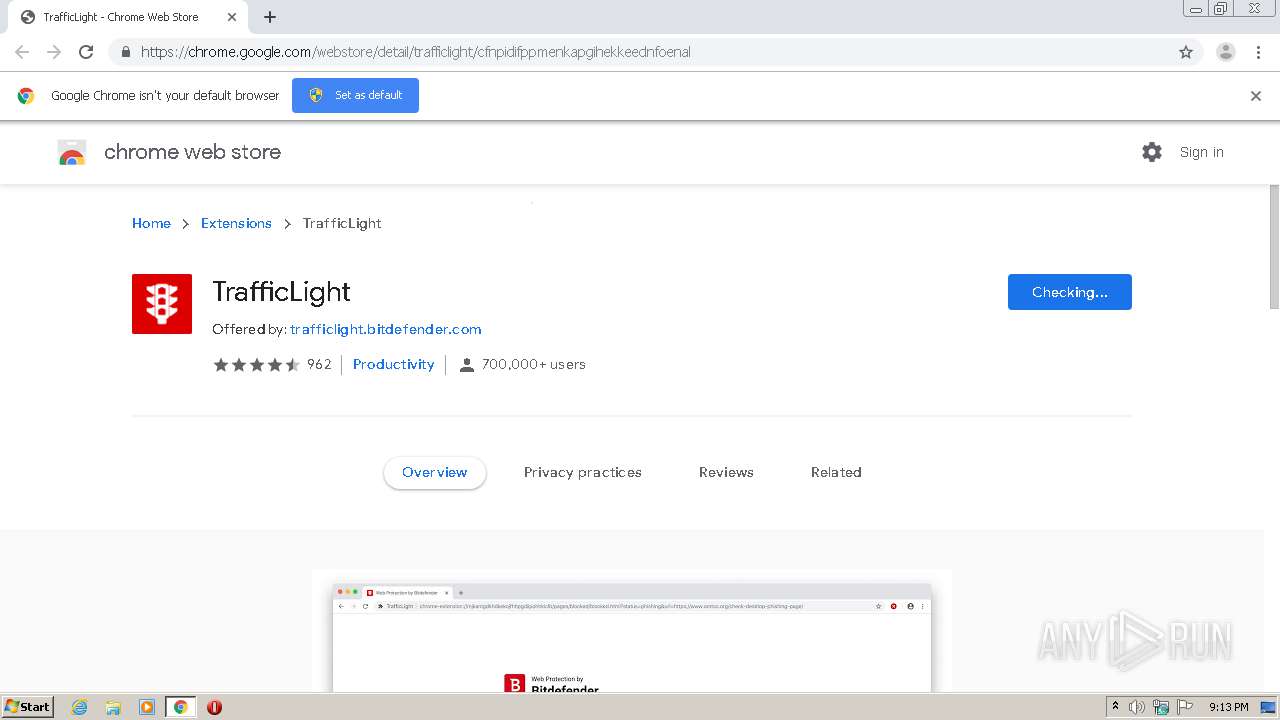This screenshot has width=1280, height=720.
Task: Go to Extensions breadcrumb
Action: [x=236, y=223]
